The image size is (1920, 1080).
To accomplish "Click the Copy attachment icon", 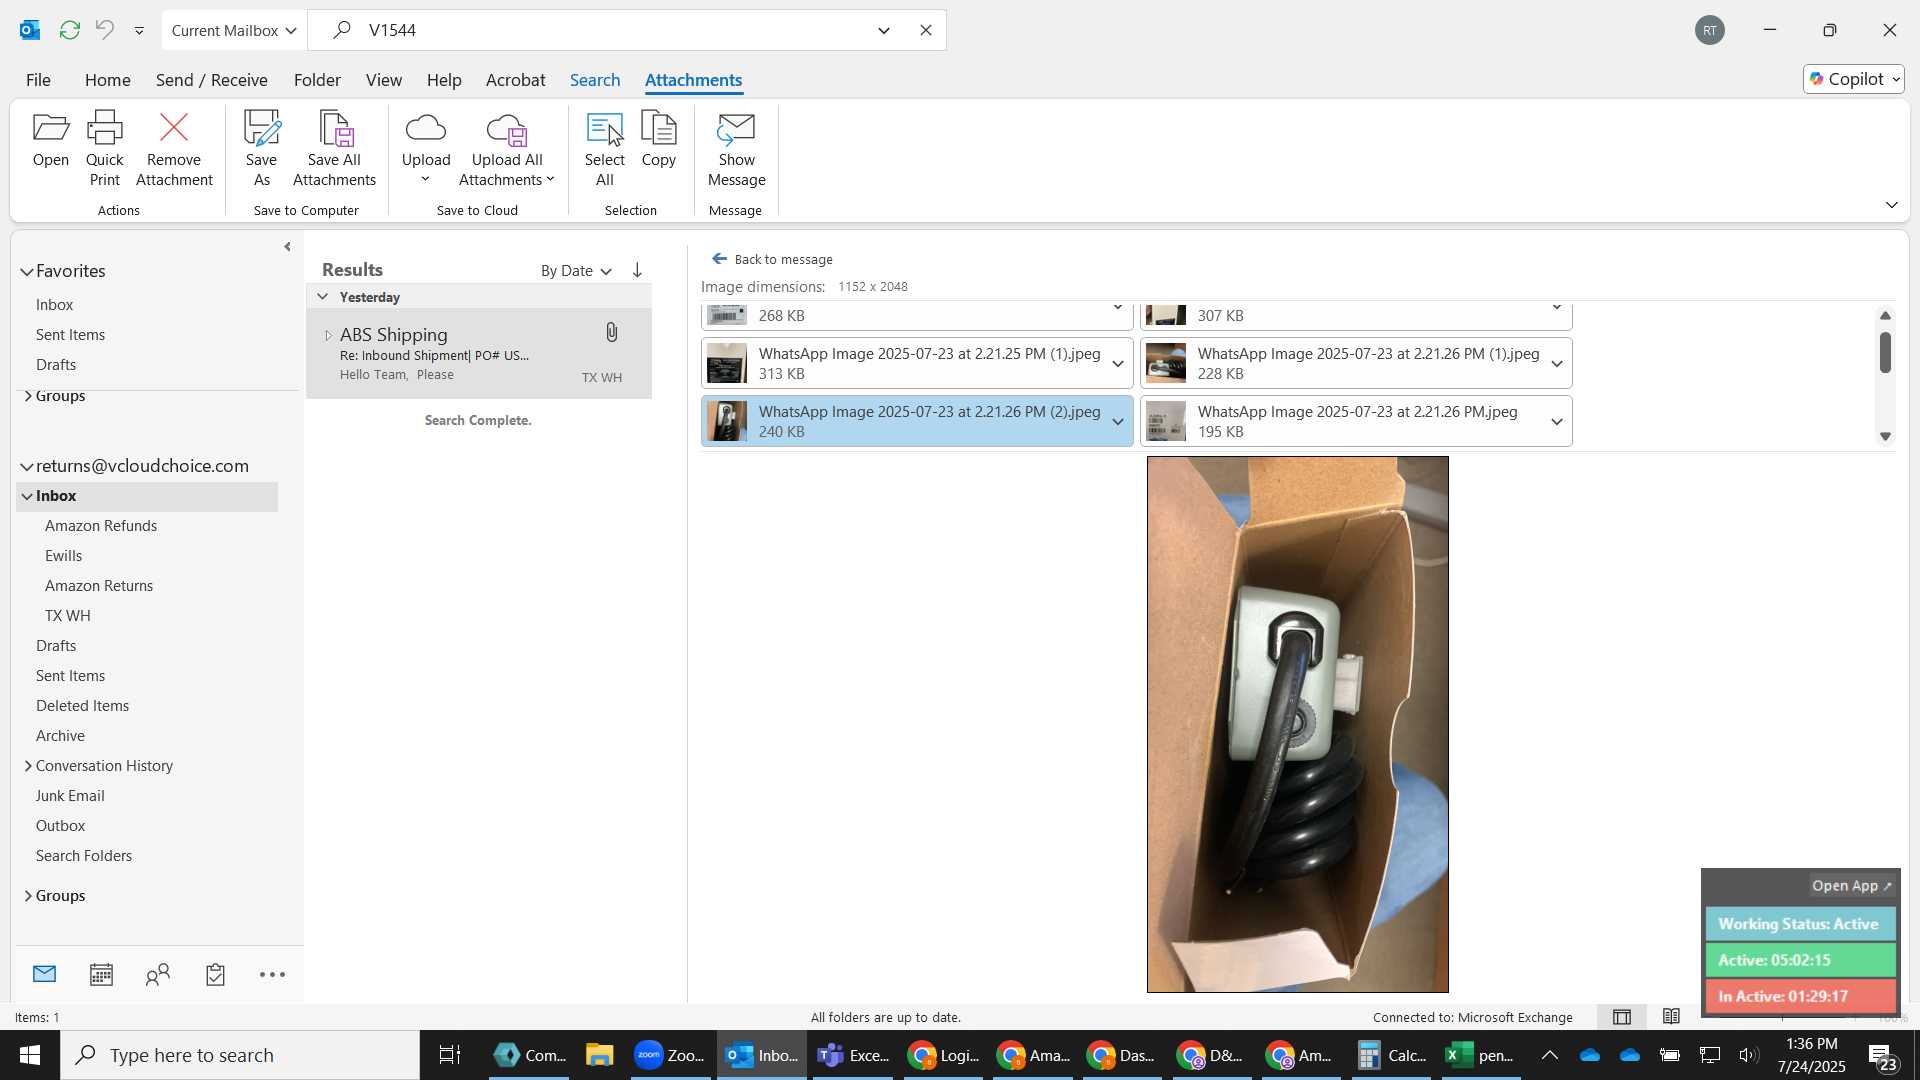I will point(658,140).
